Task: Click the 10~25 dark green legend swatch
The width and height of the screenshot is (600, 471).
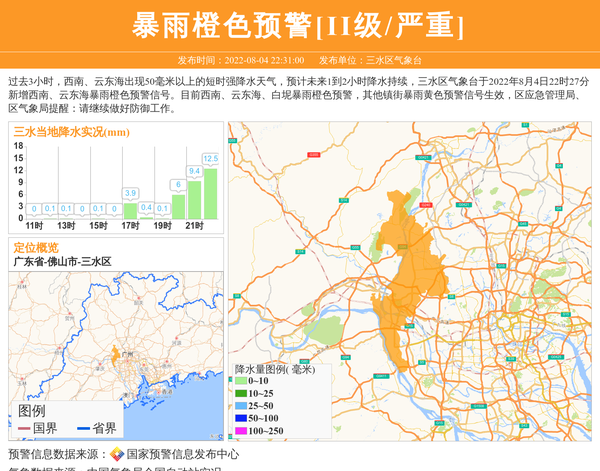Action: coord(240,393)
